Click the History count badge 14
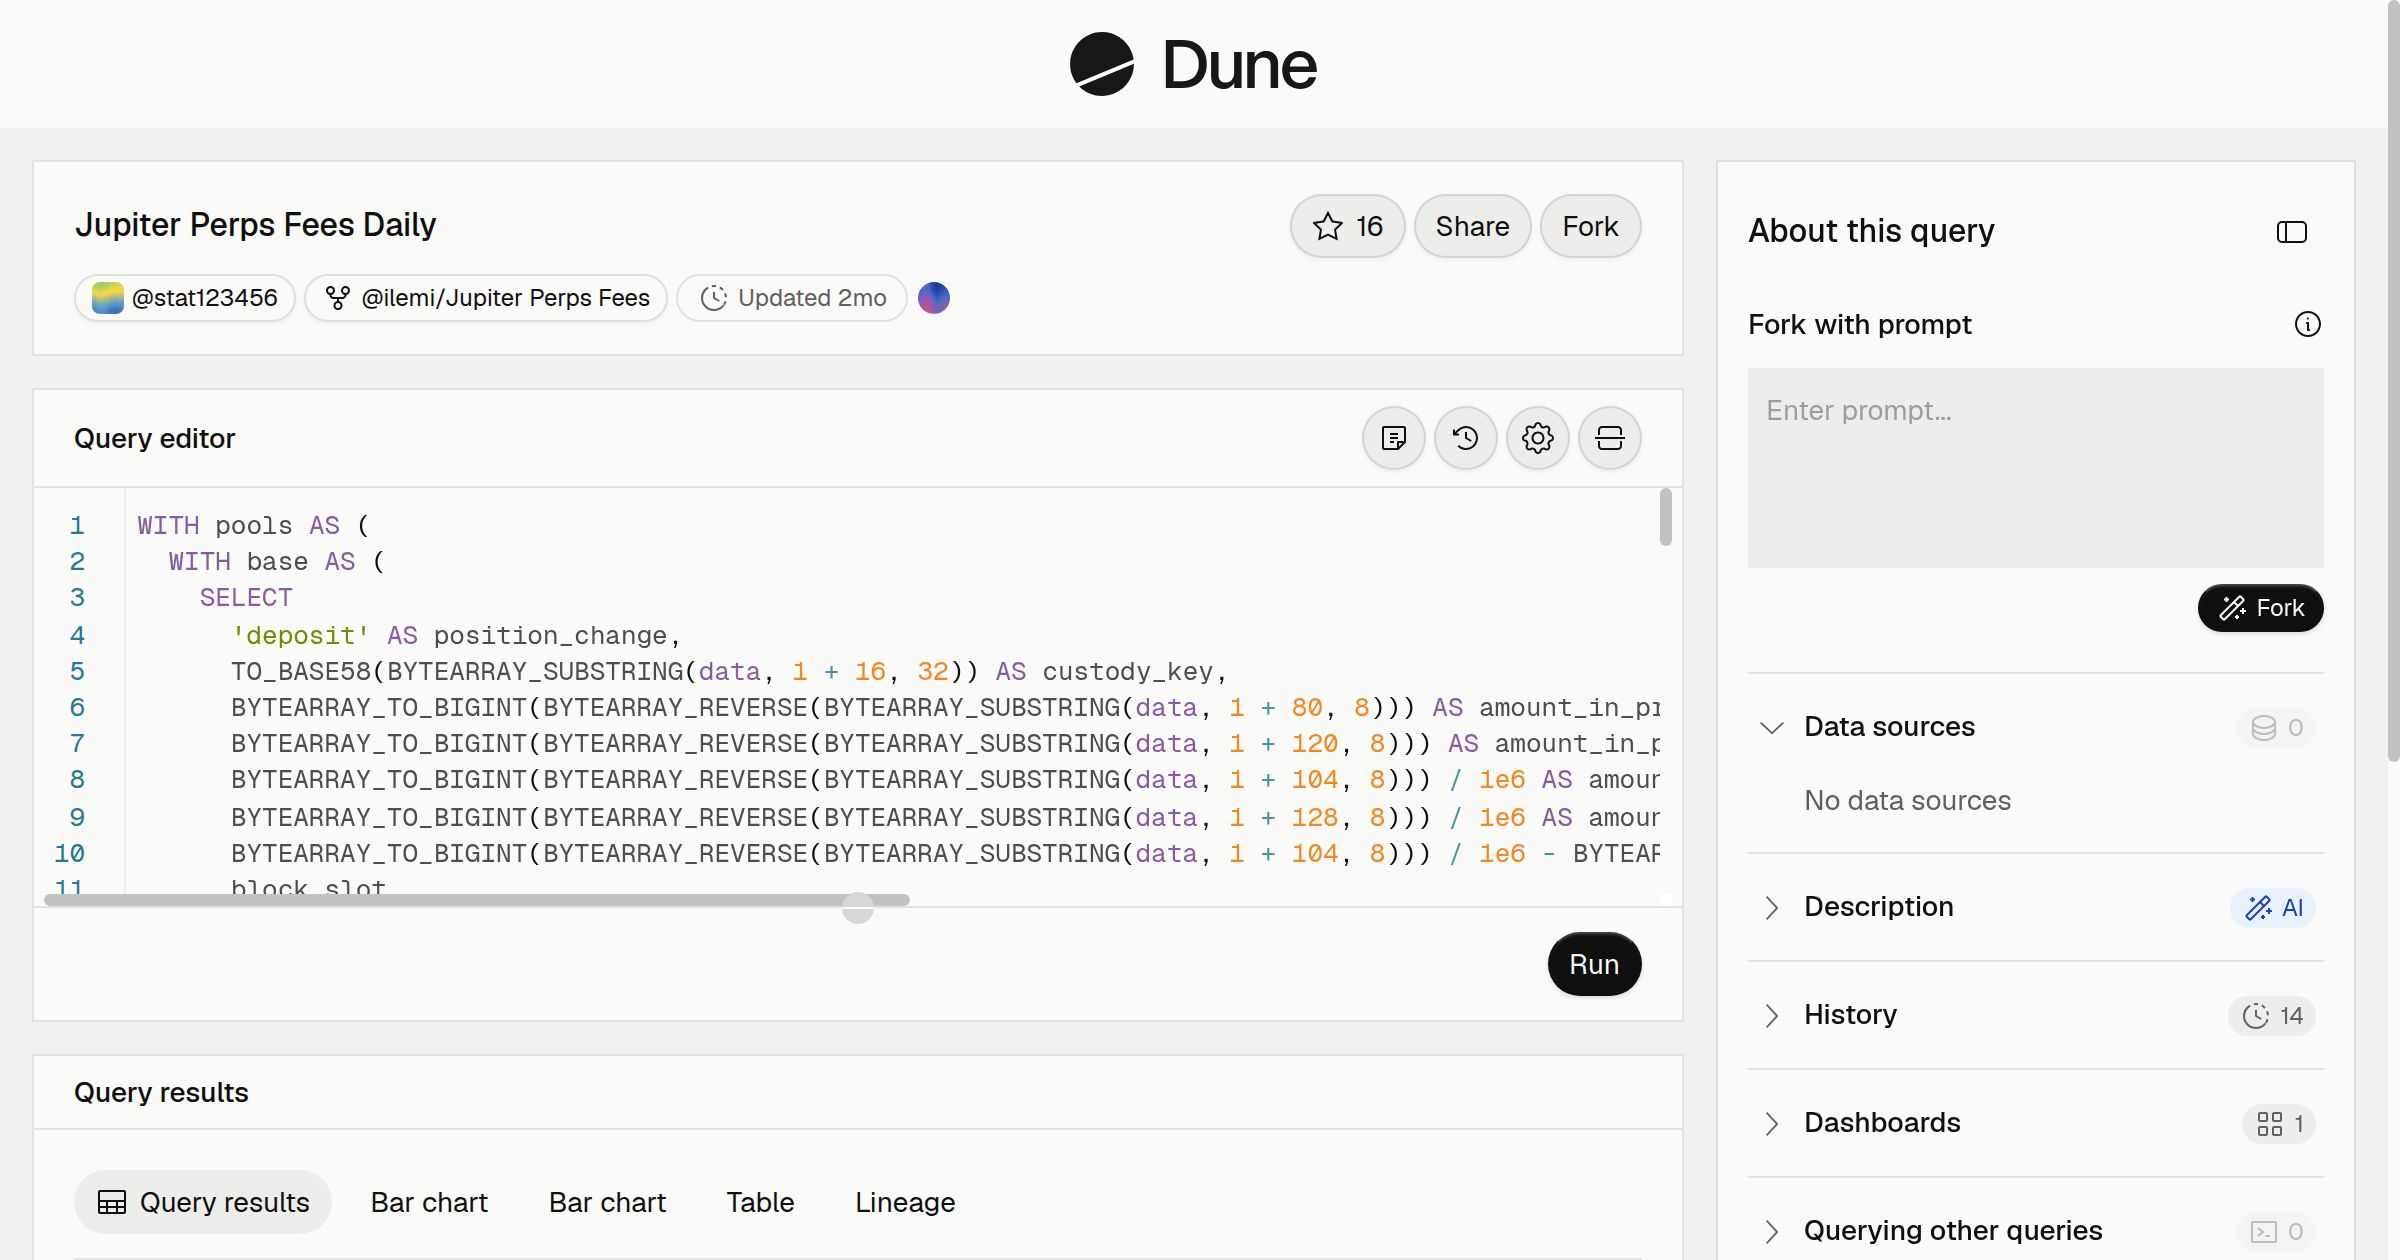This screenshot has width=2400, height=1260. pos(2271,1016)
